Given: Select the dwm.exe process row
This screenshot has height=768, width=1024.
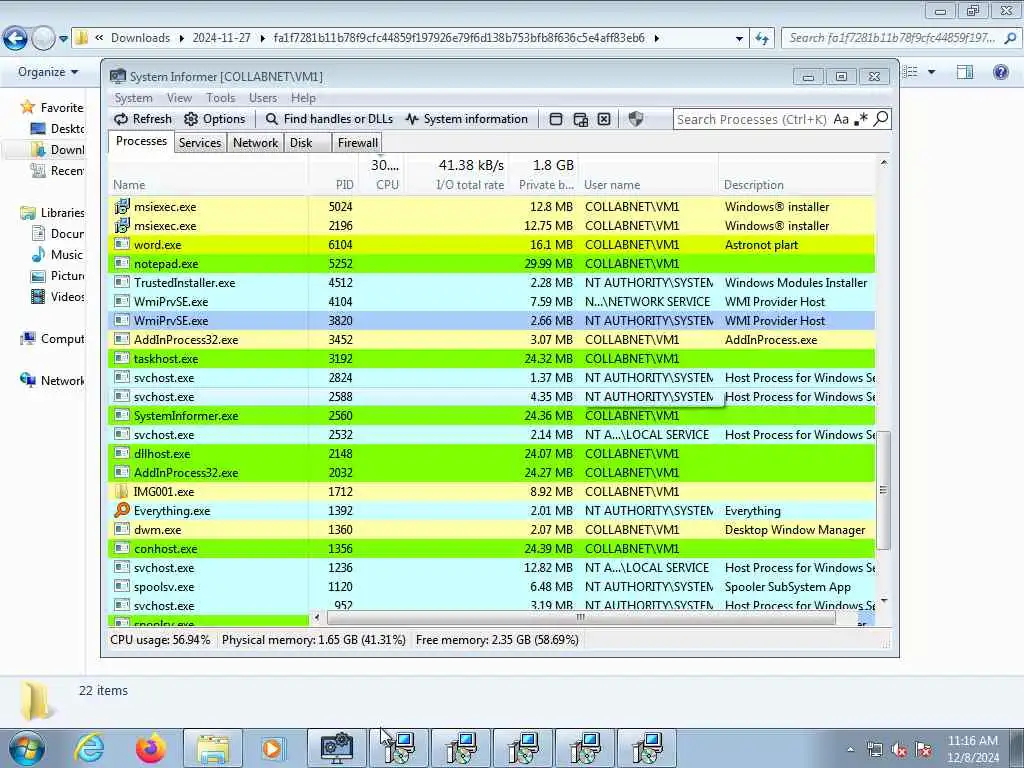Looking at the screenshot, I should pos(491,530).
